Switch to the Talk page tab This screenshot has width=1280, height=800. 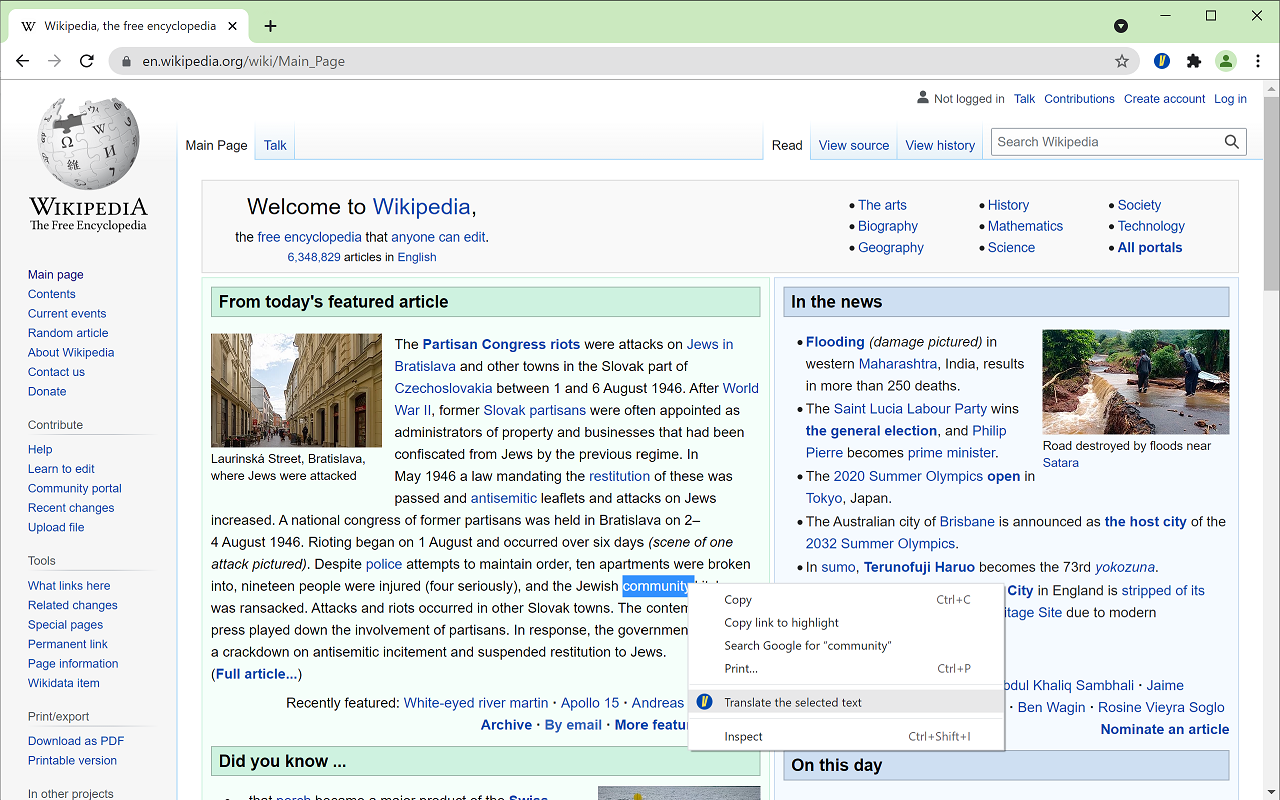(x=275, y=145)
